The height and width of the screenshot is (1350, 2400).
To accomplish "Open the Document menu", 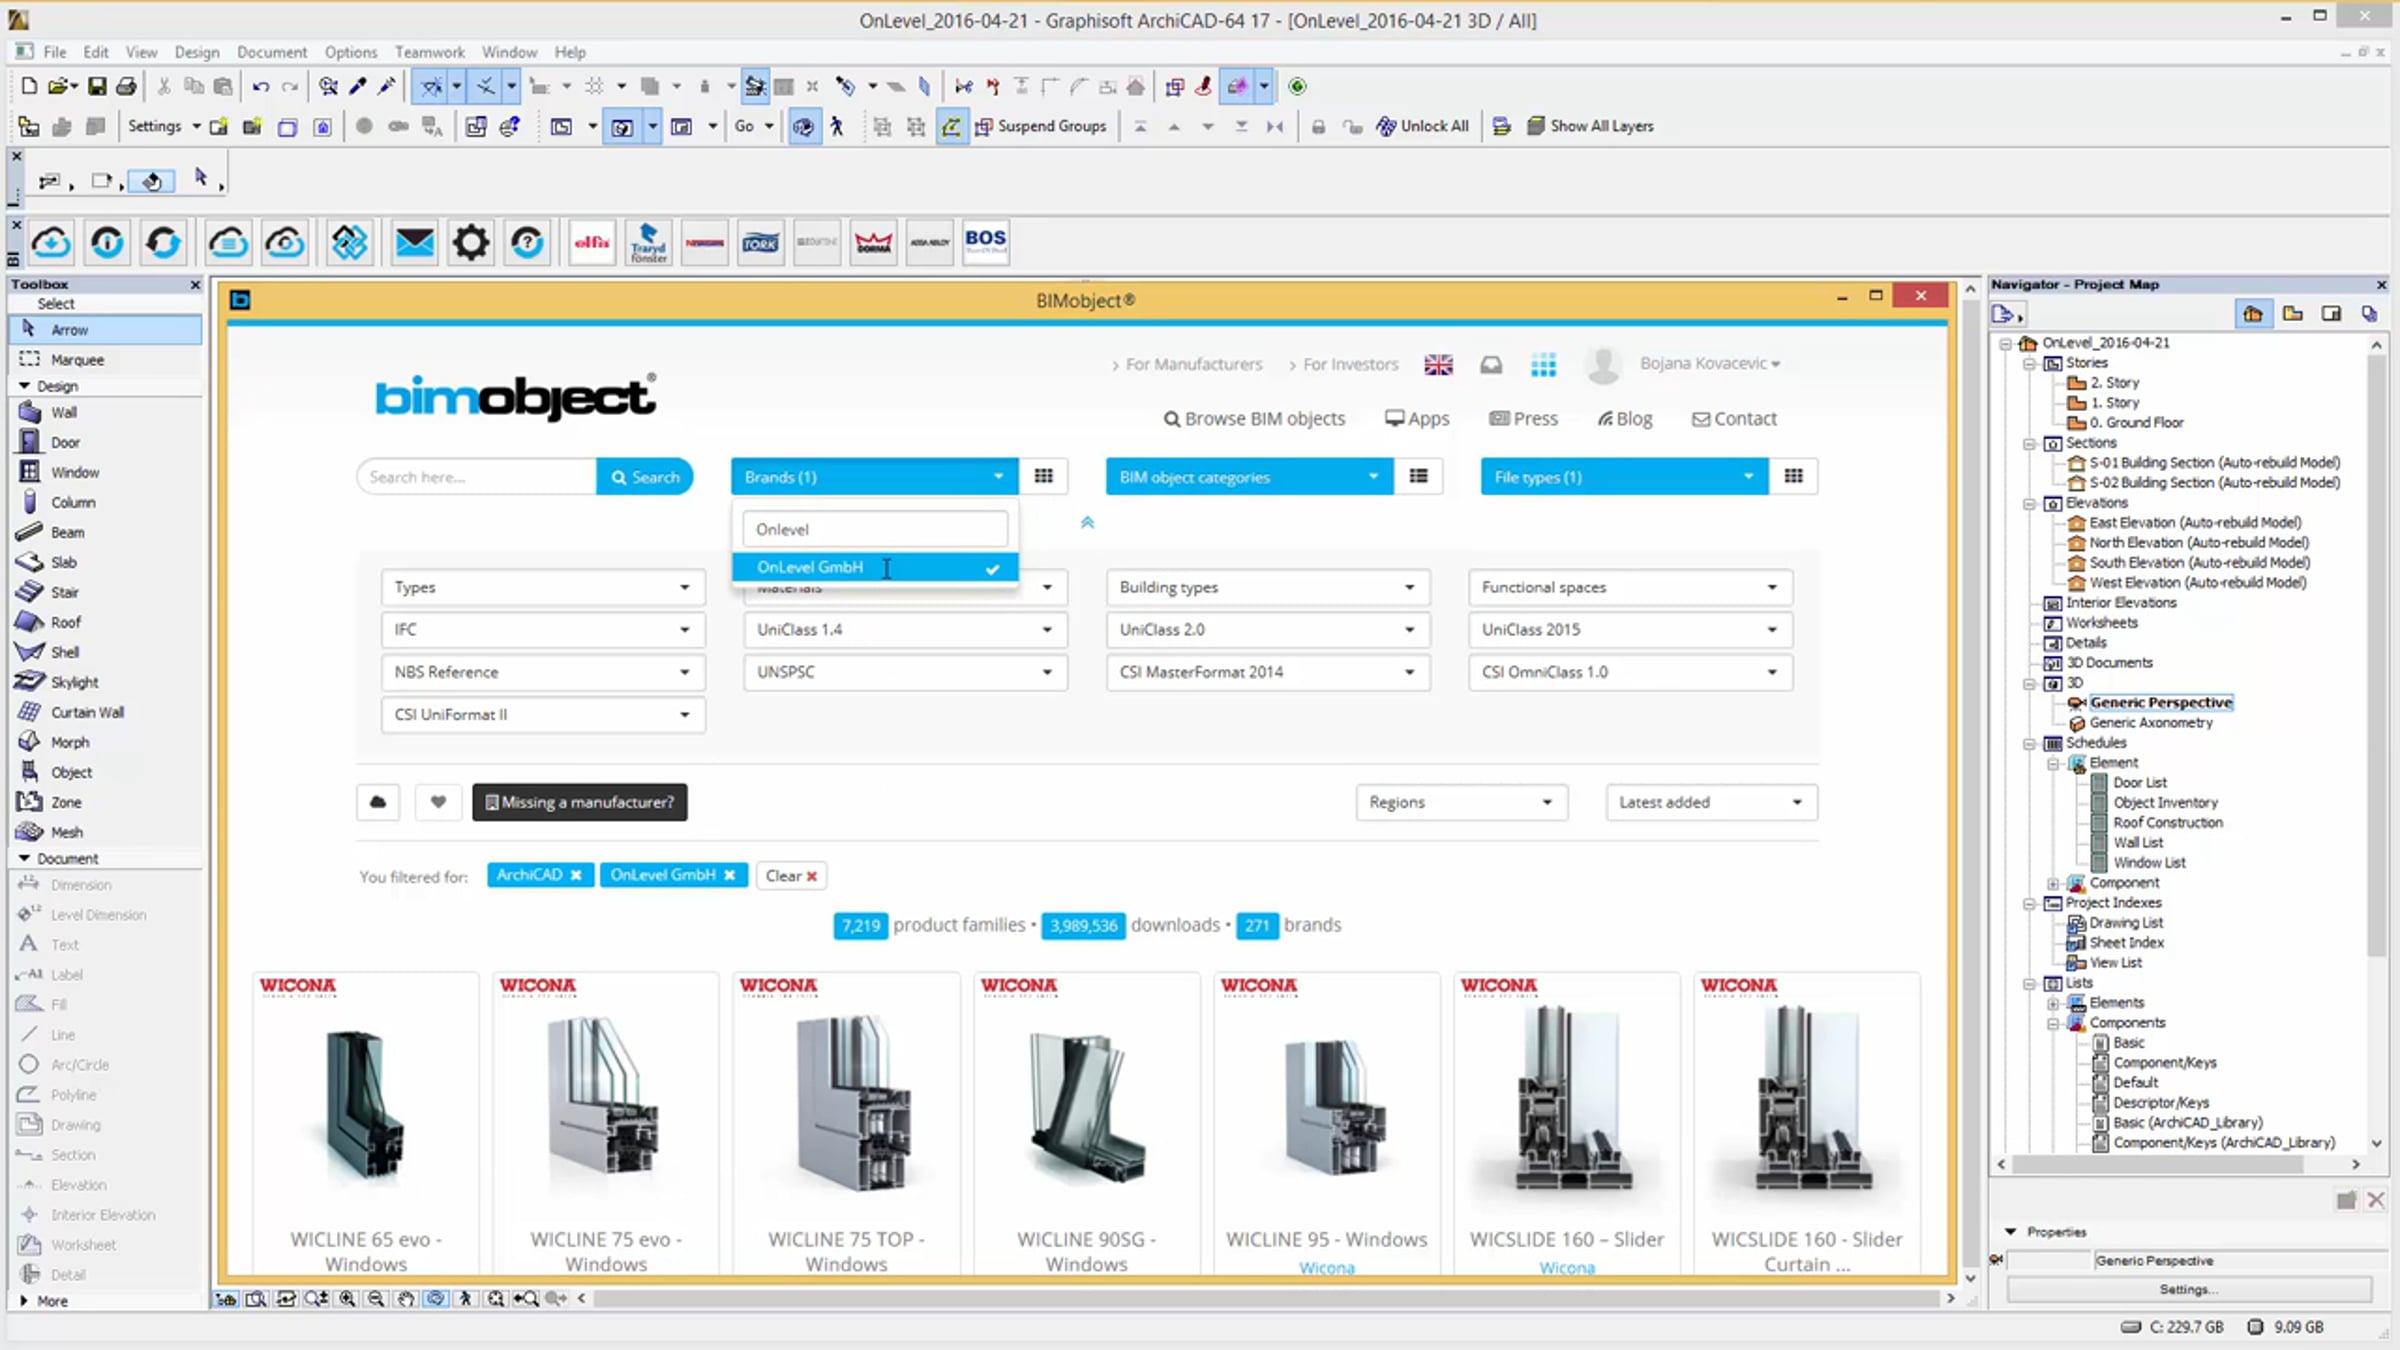I will [x=272, y=52].
